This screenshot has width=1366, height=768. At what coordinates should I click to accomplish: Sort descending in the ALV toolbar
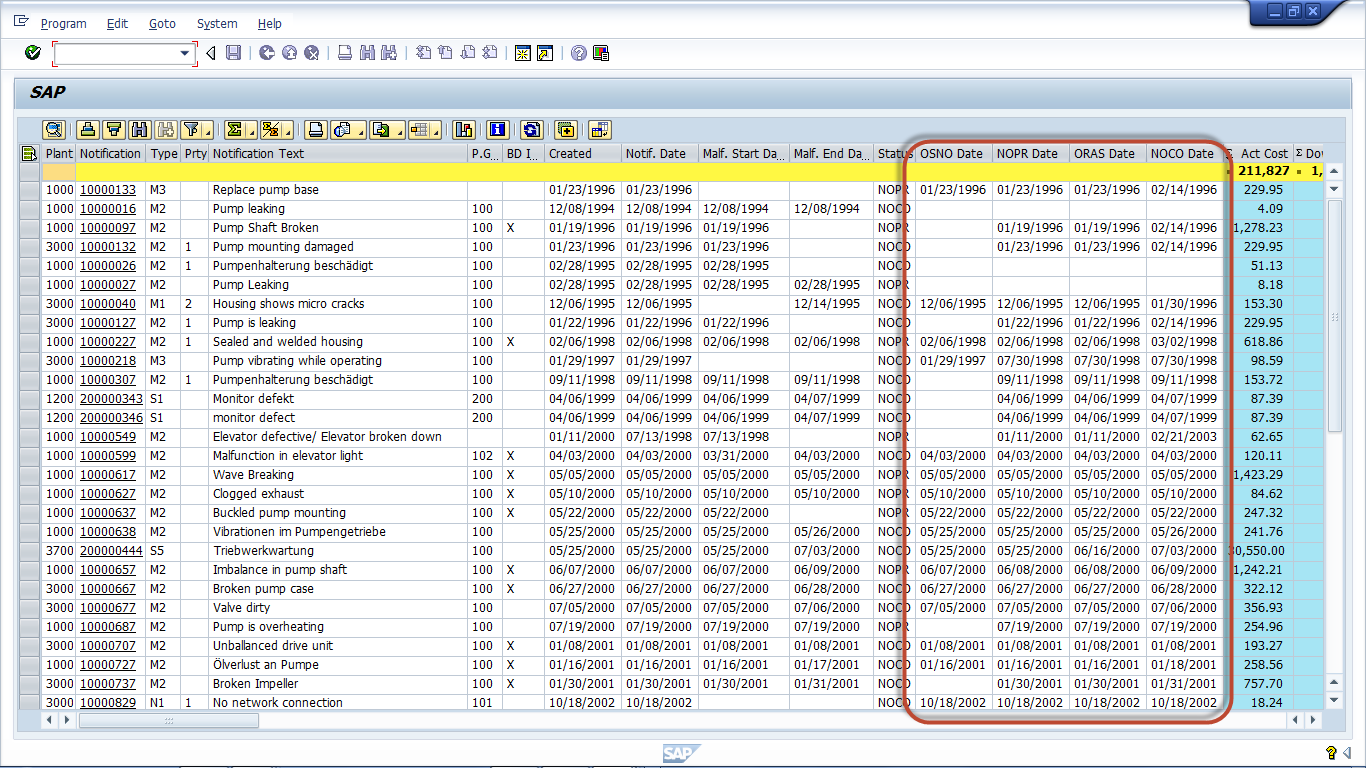point(114,130)
